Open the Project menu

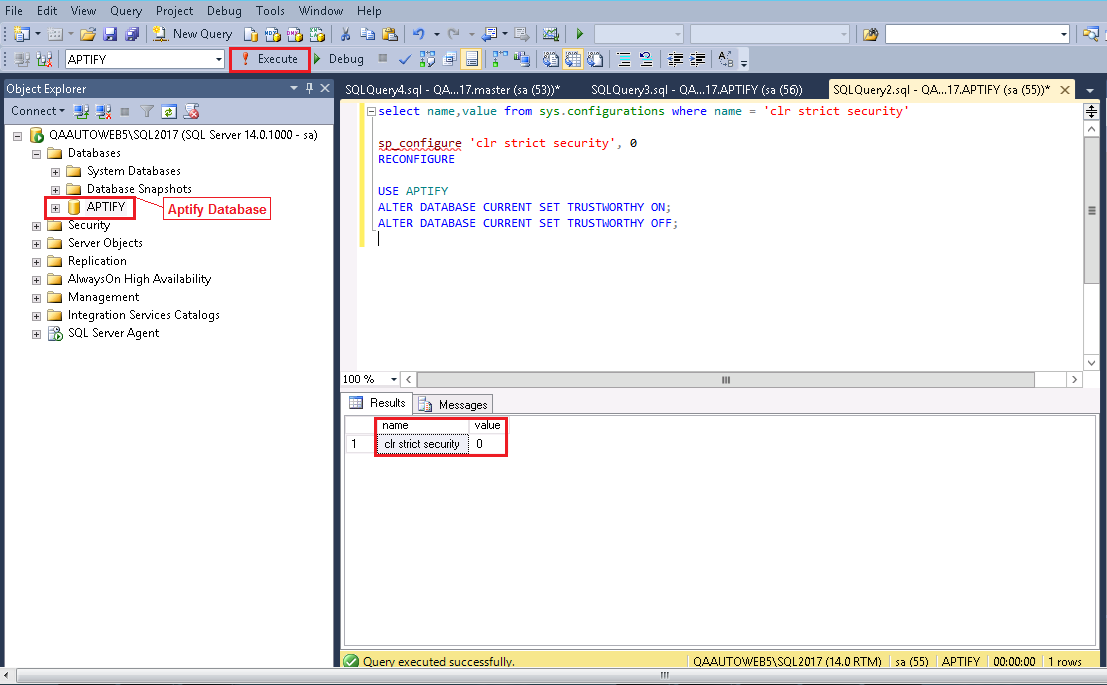point(174,11)
